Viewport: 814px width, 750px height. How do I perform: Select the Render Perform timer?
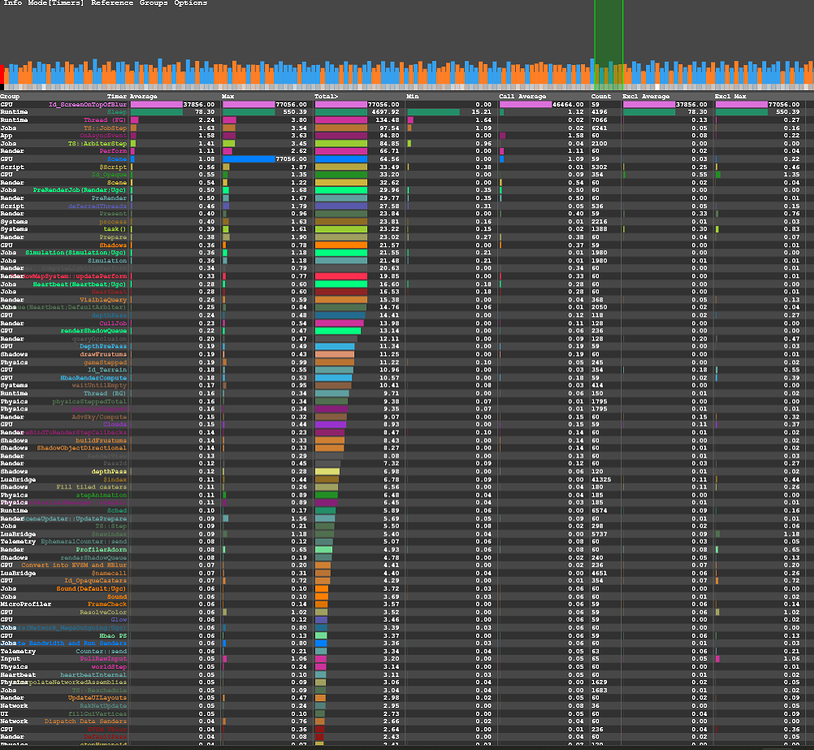coord(113,151)
